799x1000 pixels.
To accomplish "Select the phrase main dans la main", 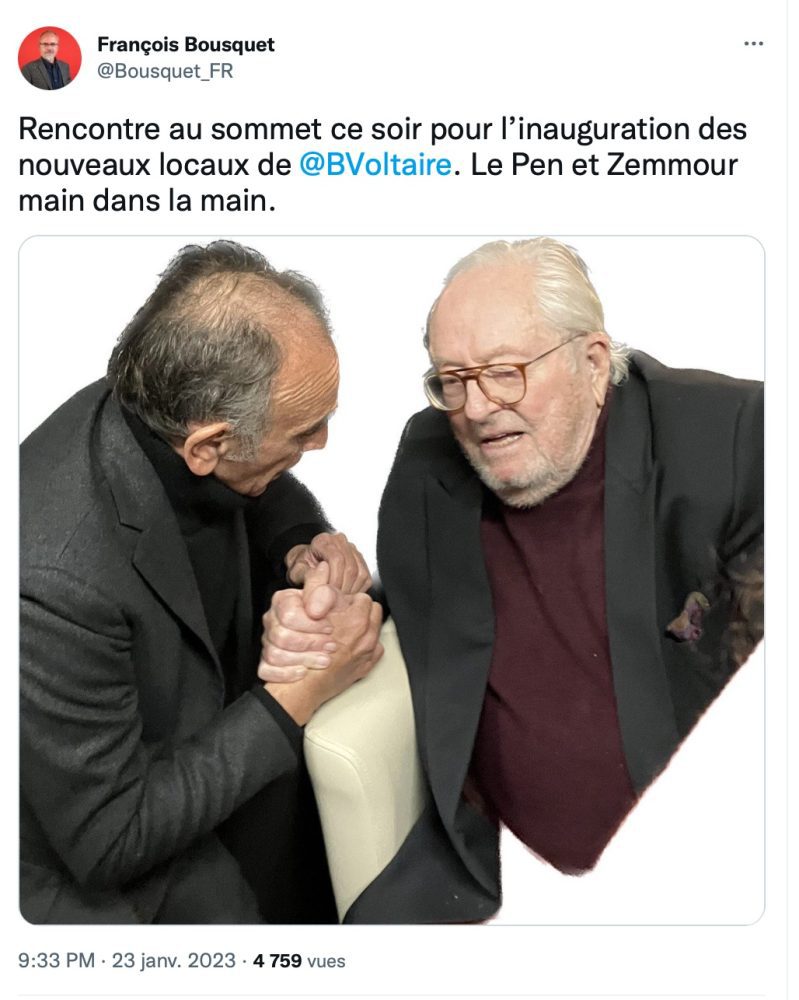I will pyautogui.click(x=147, y=201).
